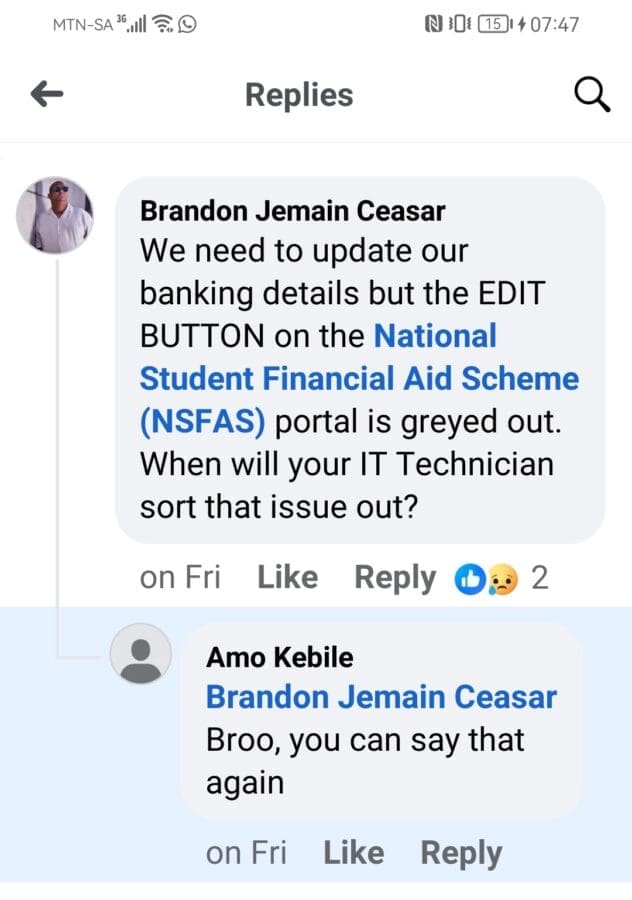Open Amo Kebile's profile name
632x900 pixels.
tap(280, 657)
